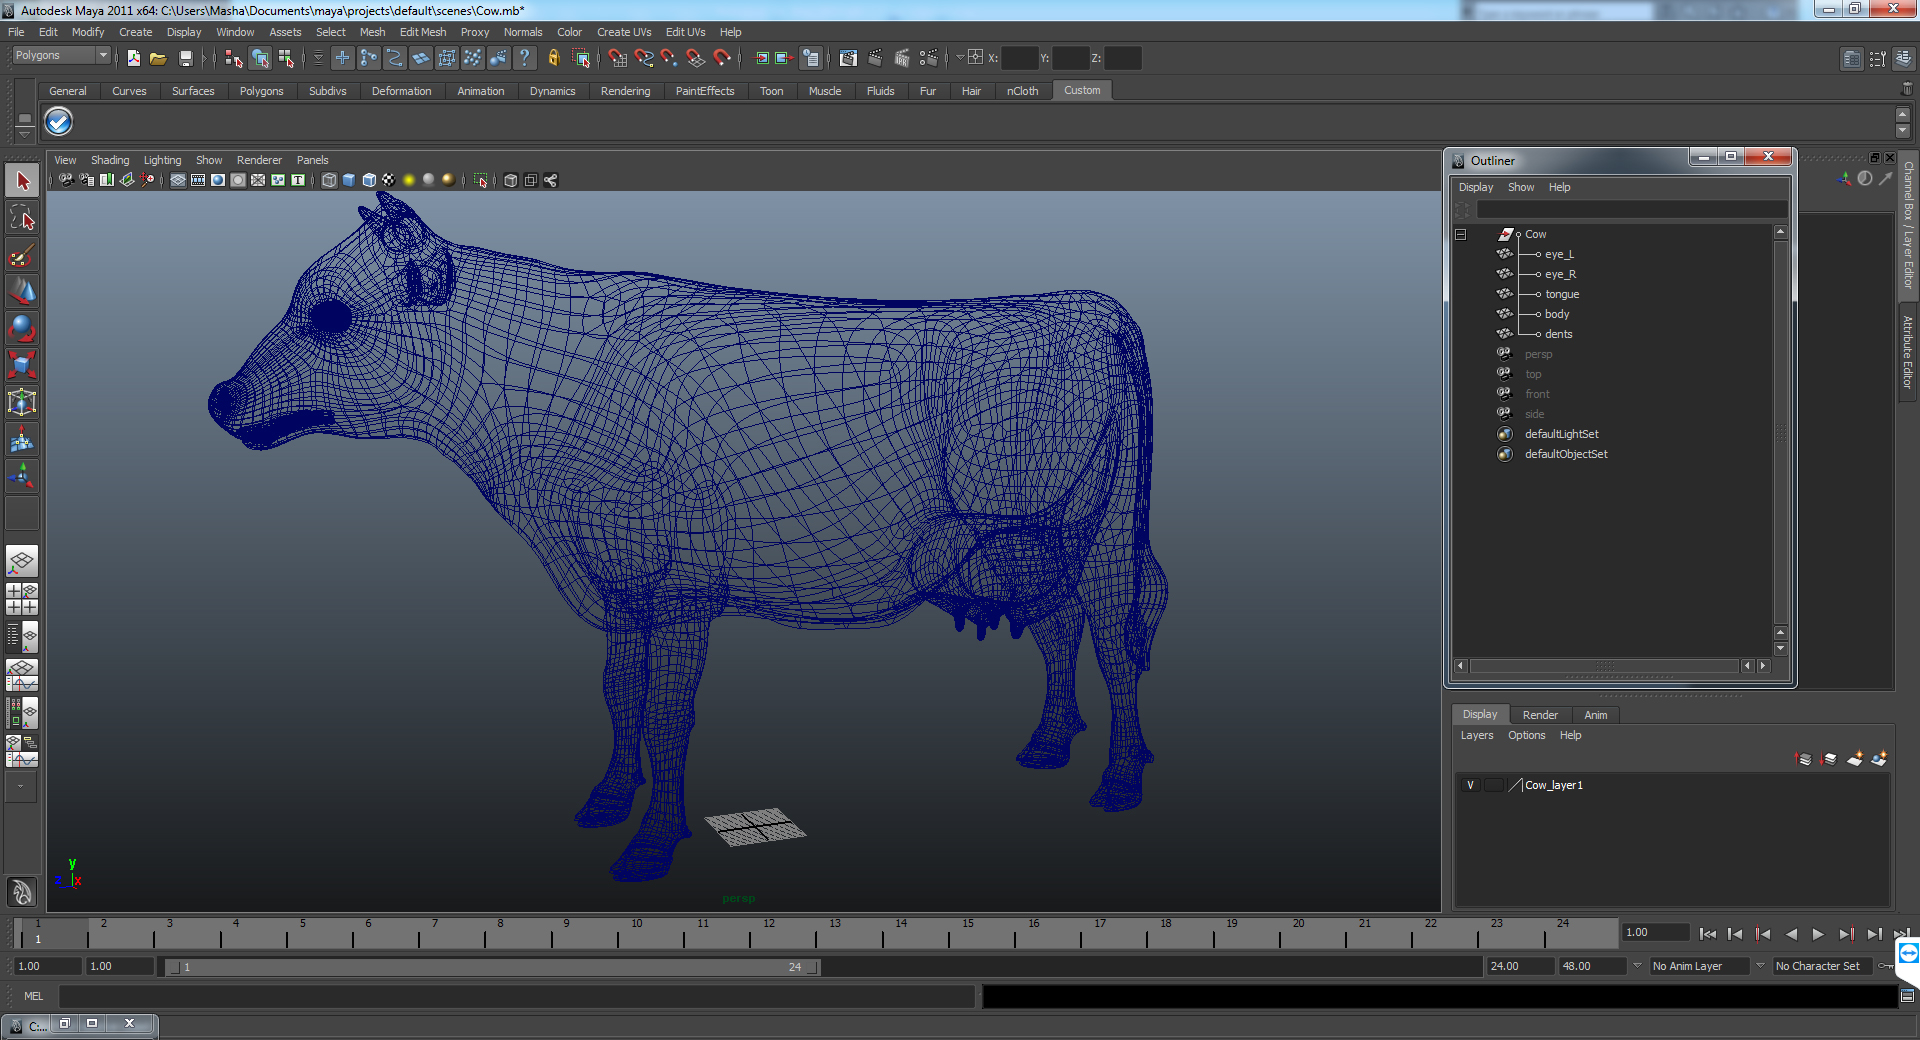The height and width of the screenshot is (1040, 1920).
Task: Select the Move tool in the toolbox
Action: (22, 291)
